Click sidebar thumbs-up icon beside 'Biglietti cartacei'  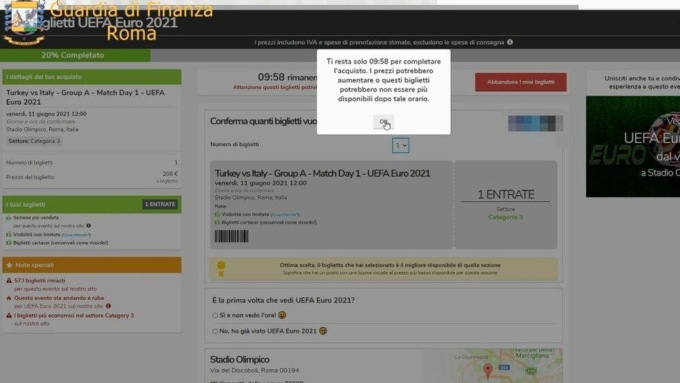click(8, 243)
